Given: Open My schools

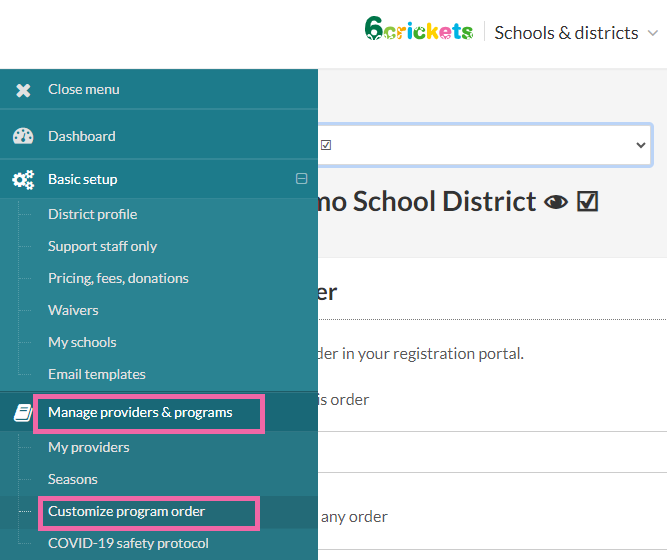Looking at the screenshot, I should pos(82,342).
